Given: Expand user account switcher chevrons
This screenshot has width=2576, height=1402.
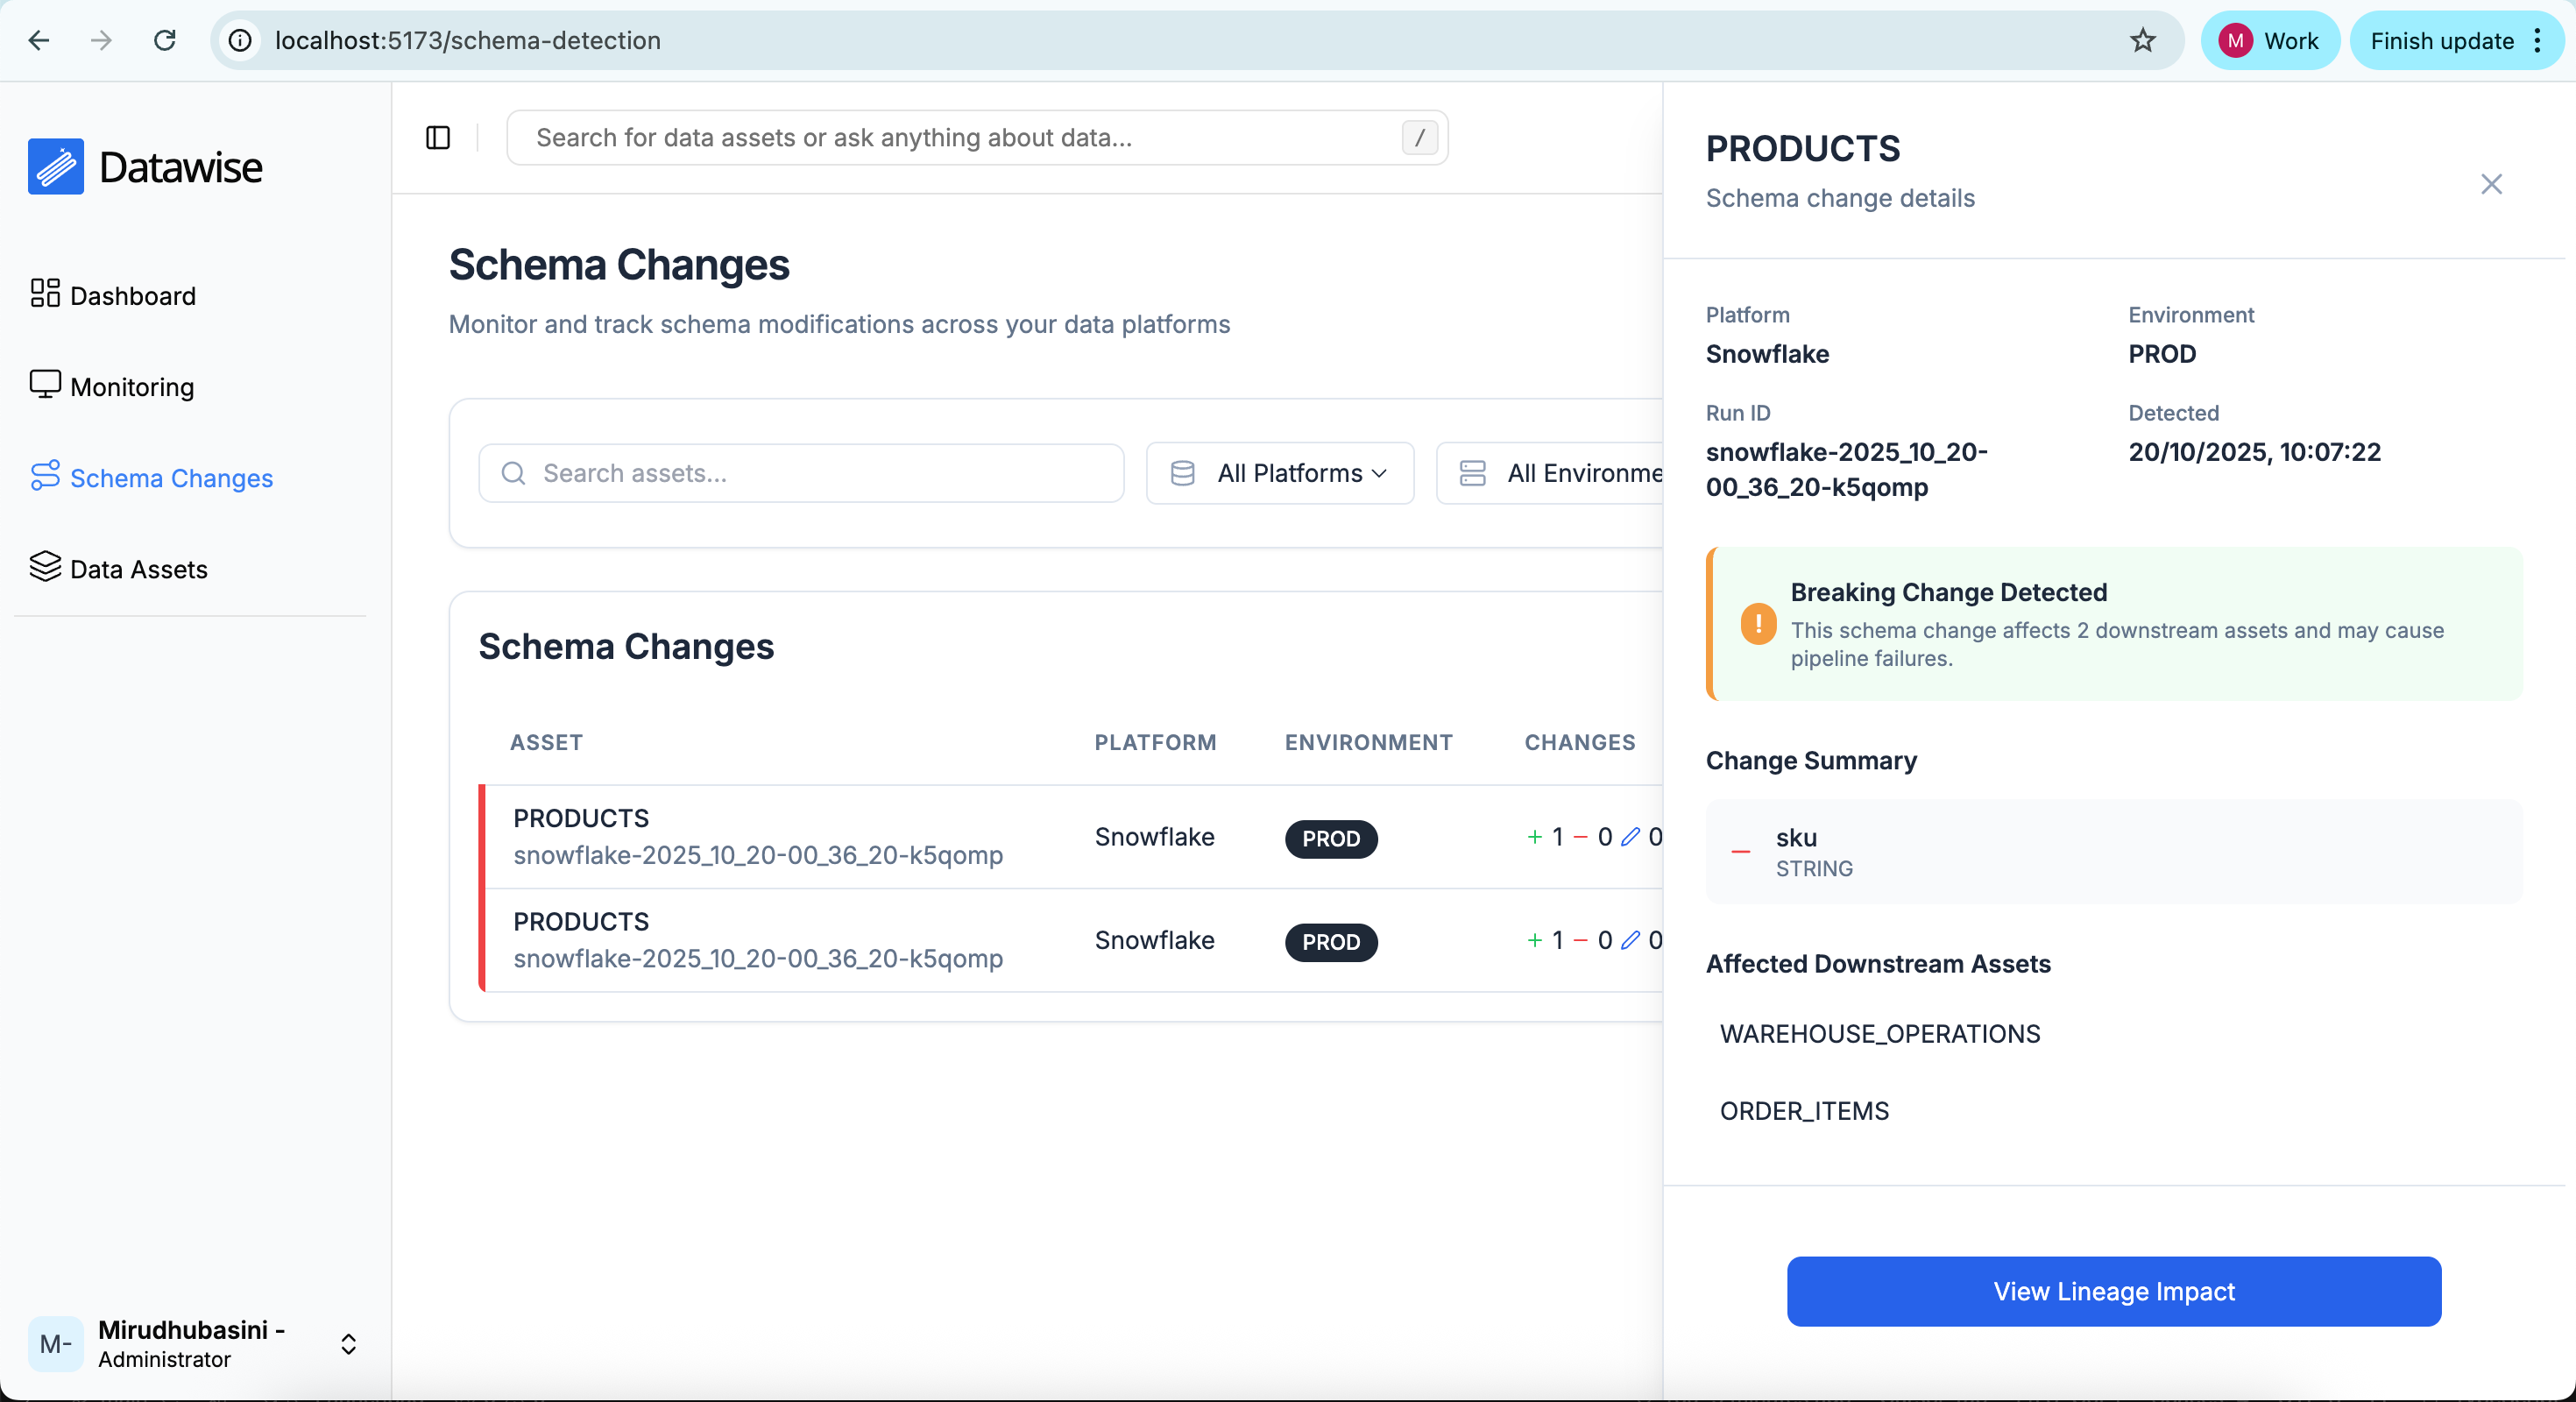Looking at the screenshot, I should pyautogui.click(x=348, y=1344).
